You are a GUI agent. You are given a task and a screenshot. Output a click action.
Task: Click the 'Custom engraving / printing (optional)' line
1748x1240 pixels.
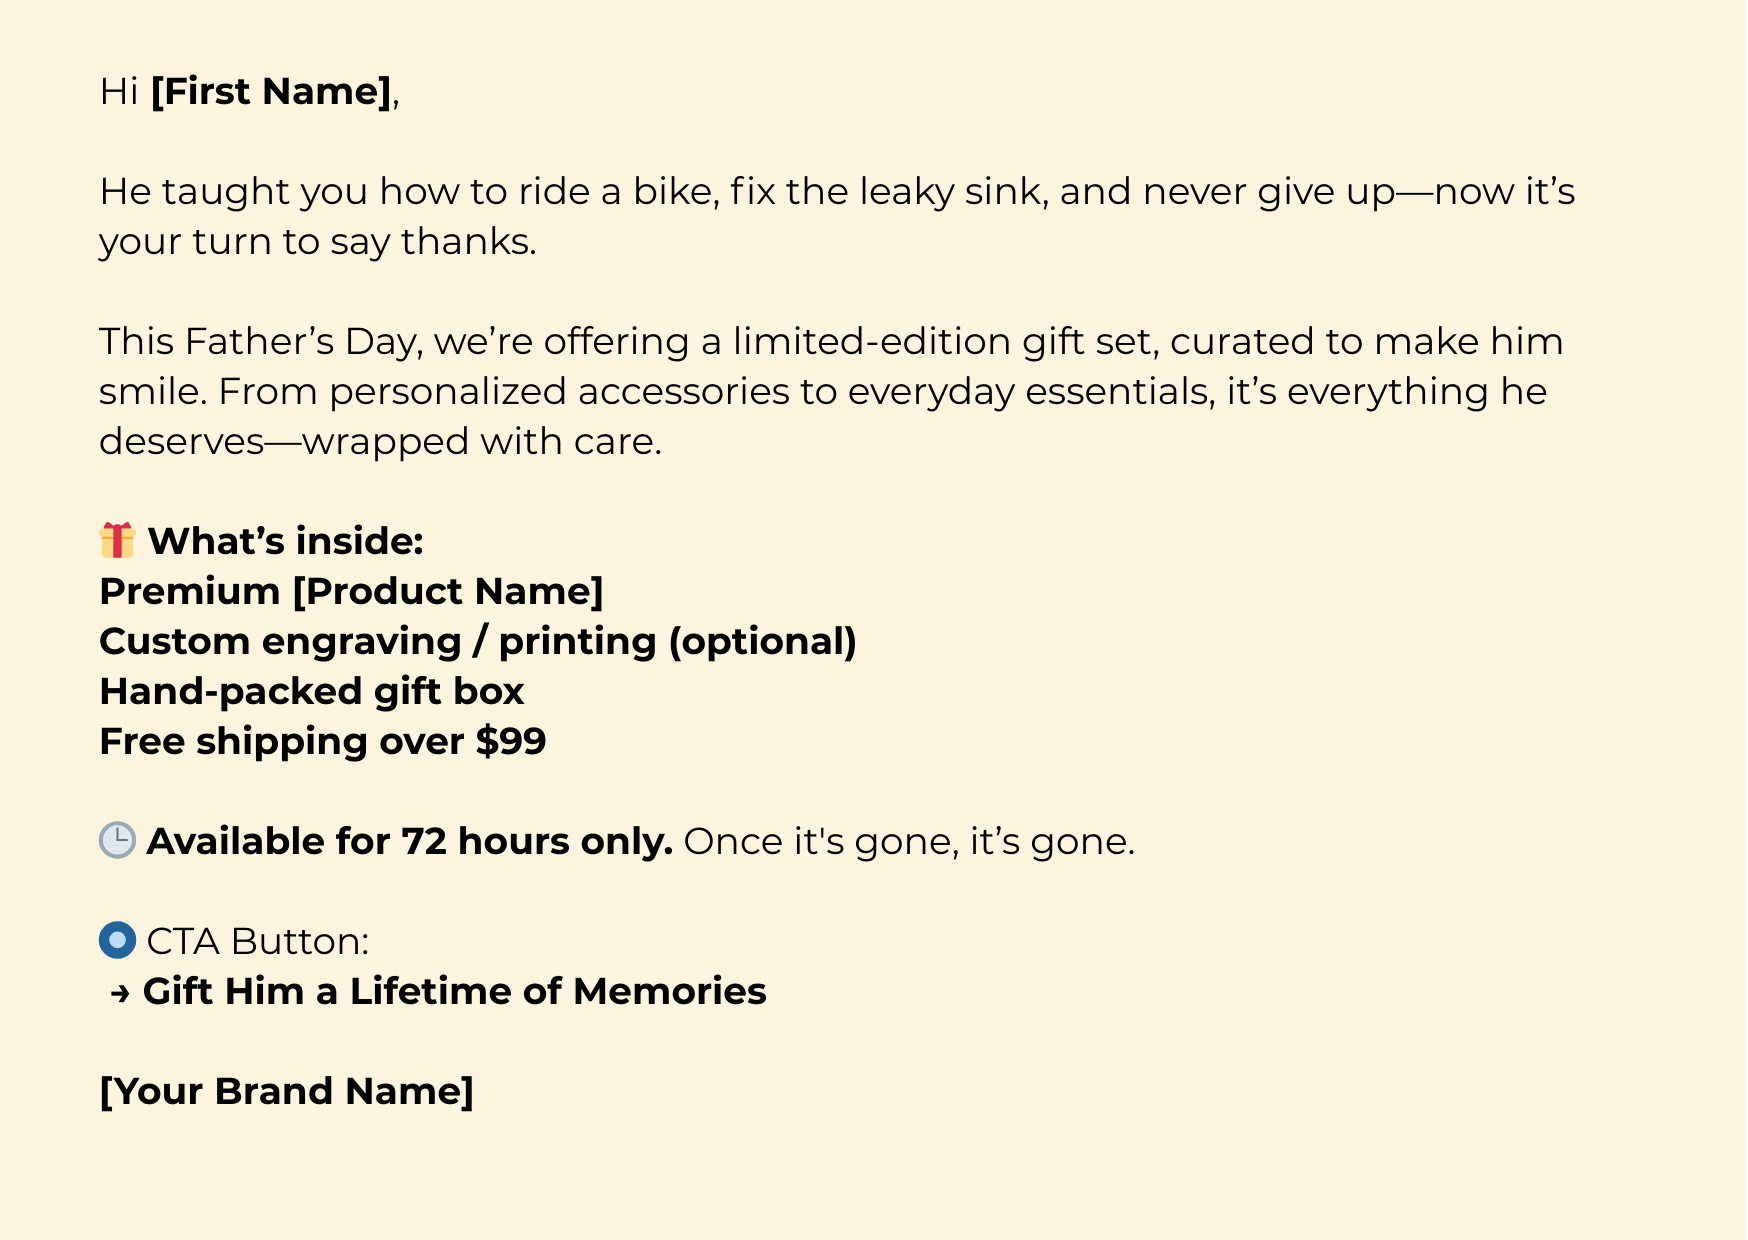pyautogui.click(x=477, y=641)
